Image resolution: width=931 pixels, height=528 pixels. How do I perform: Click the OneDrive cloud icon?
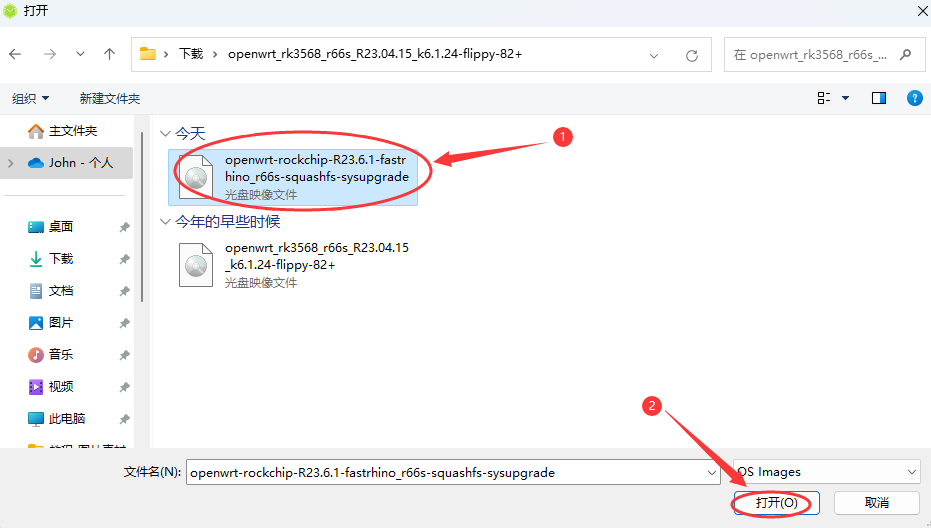click(36, 163)
